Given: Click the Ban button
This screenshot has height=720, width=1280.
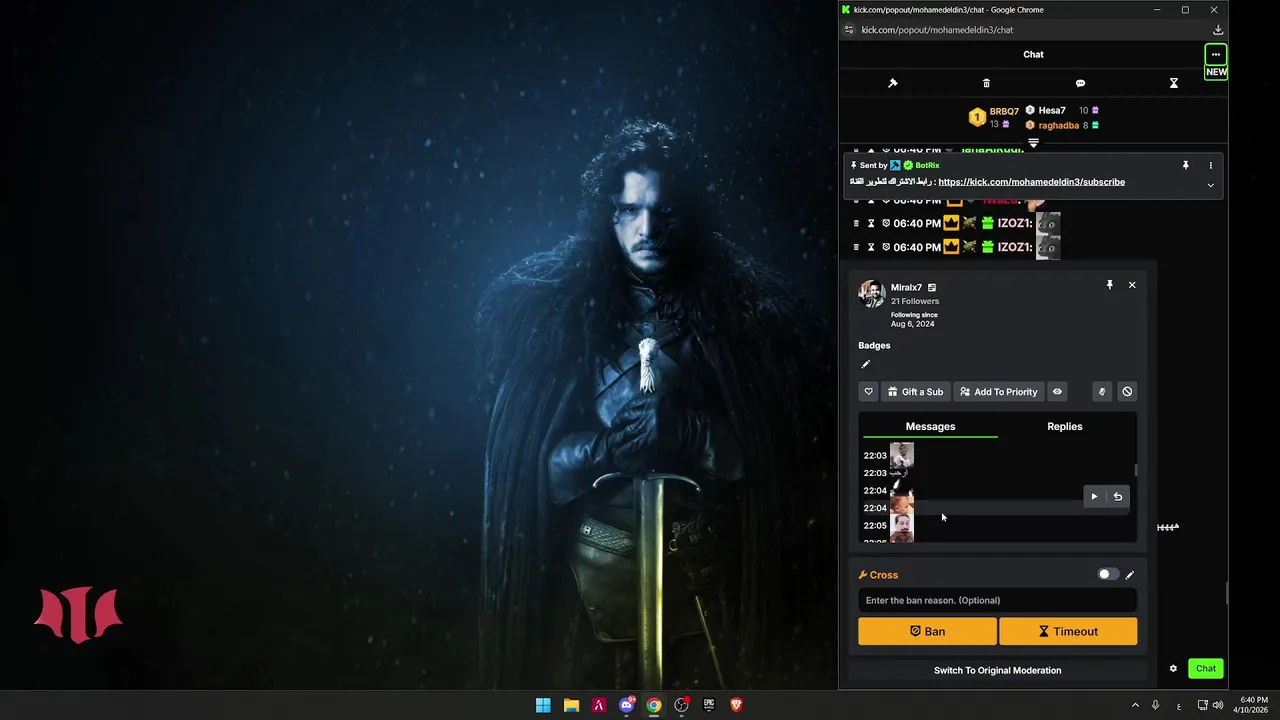Looking at the screenshot, I should tap(927, 631).
